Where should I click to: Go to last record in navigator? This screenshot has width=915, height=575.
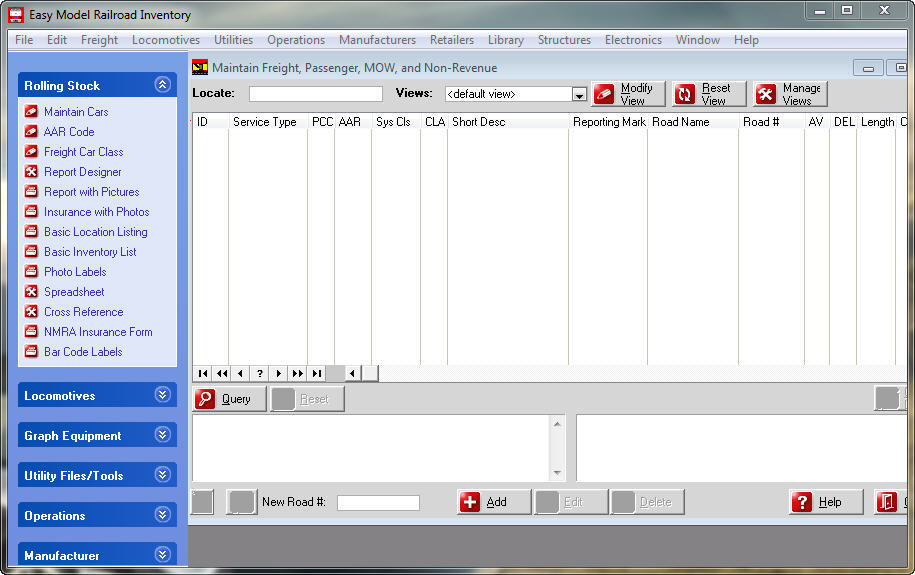(x=316, y=373)
